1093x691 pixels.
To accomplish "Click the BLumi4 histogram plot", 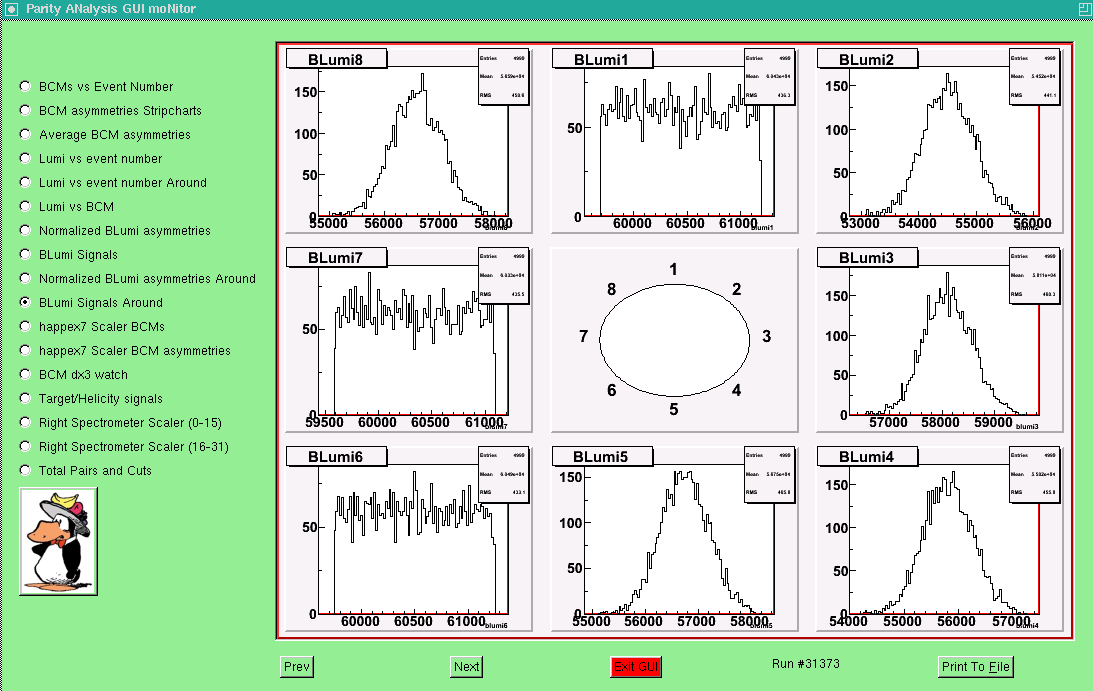I will 940,538.
